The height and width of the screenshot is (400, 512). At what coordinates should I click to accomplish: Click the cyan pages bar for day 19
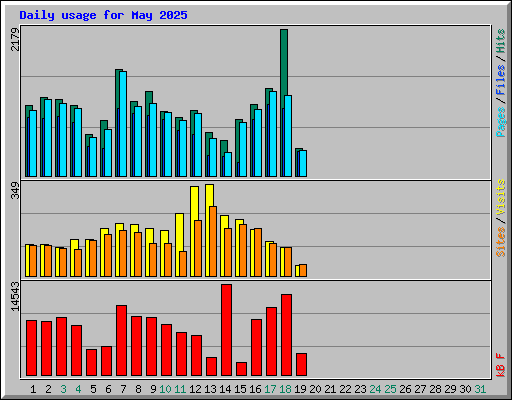coord(303,163)
